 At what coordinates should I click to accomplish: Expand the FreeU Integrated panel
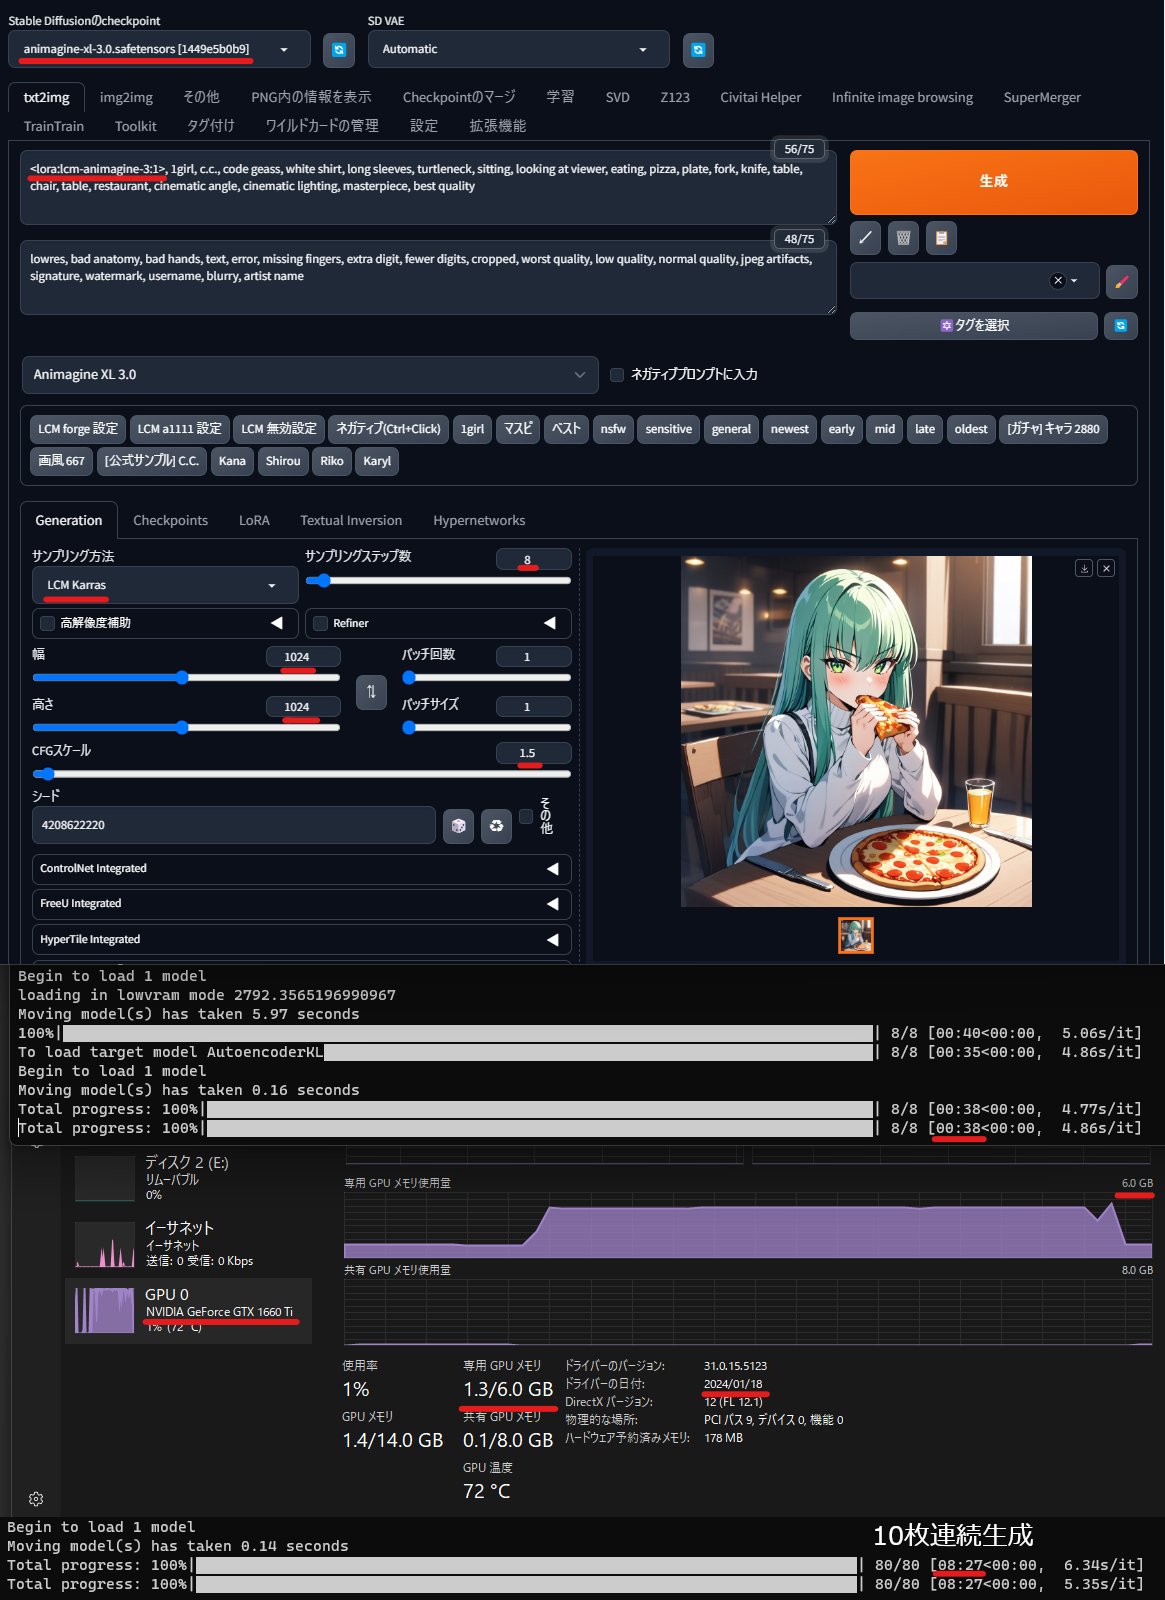tap(302, 904)
